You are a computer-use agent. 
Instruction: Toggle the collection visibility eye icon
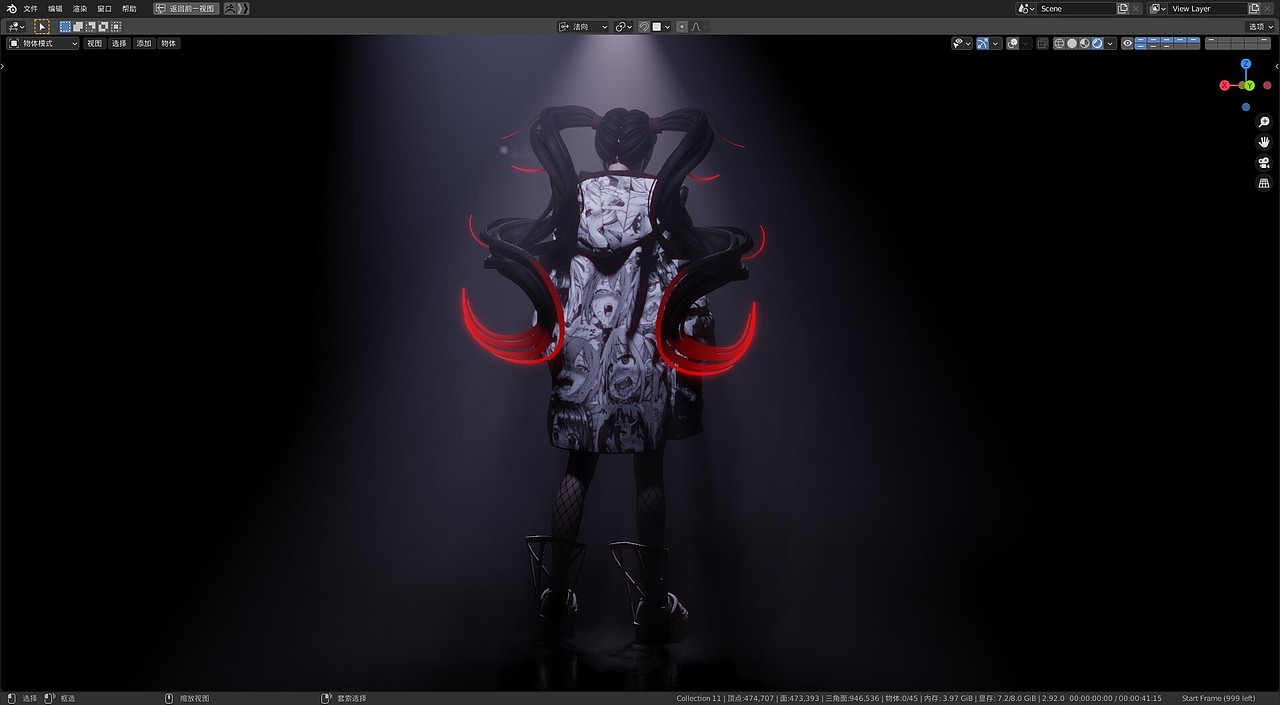[x=1128, y=43]
